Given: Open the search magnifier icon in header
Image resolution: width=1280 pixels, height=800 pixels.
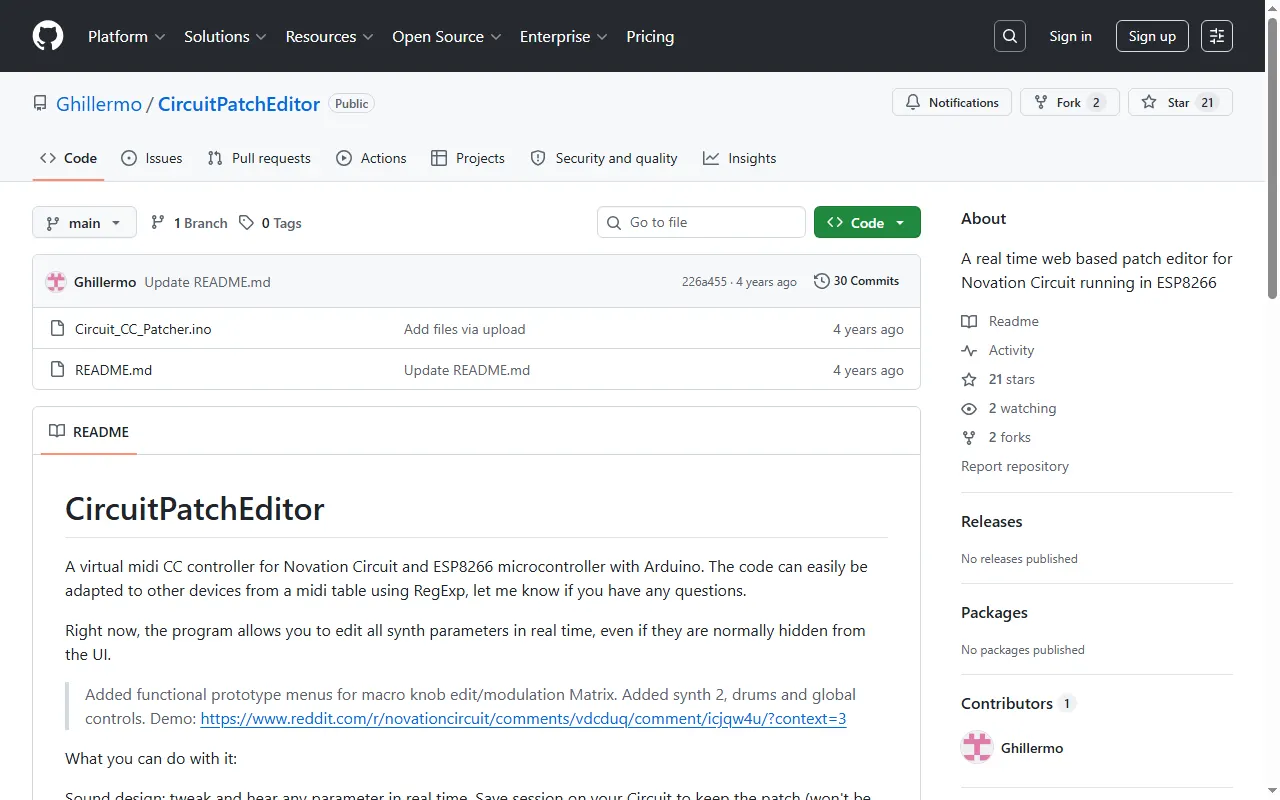Looking at the screenshot, I should pyautogui.click(x=1010, y=36).
